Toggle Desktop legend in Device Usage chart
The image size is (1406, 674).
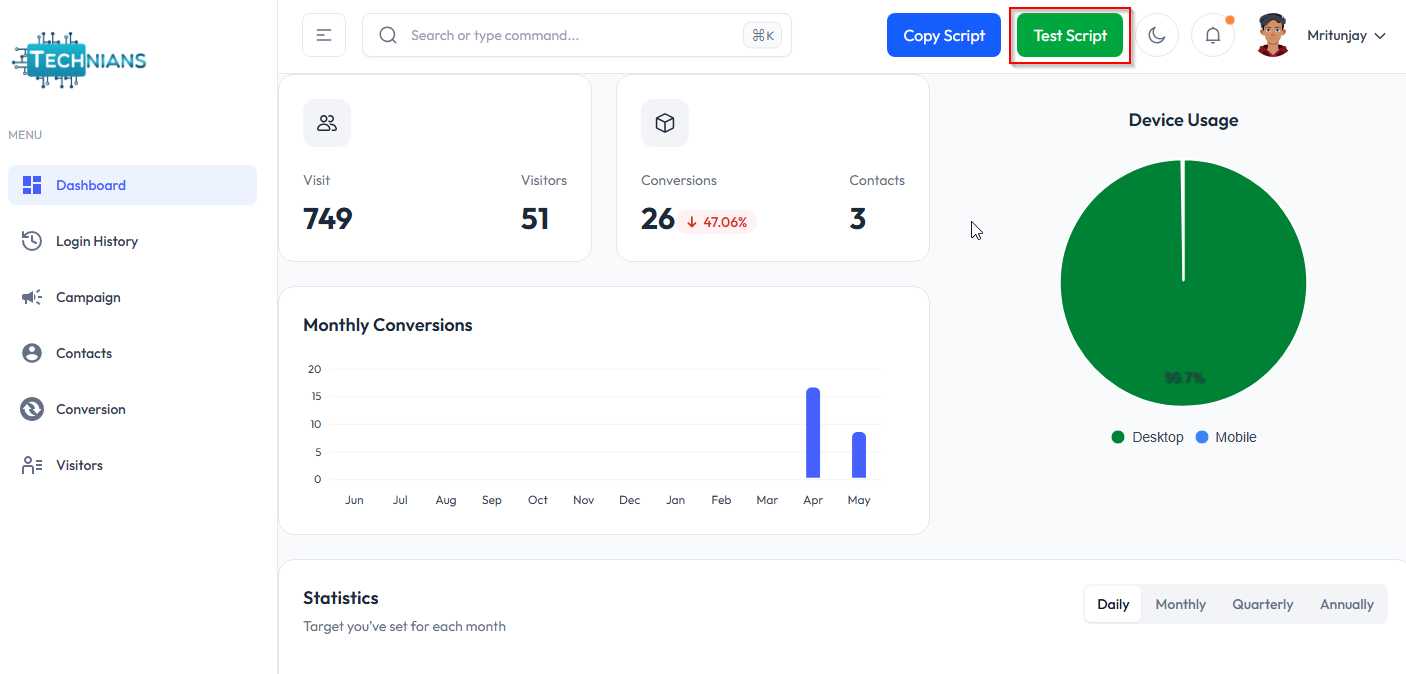tap(1147, 437)
